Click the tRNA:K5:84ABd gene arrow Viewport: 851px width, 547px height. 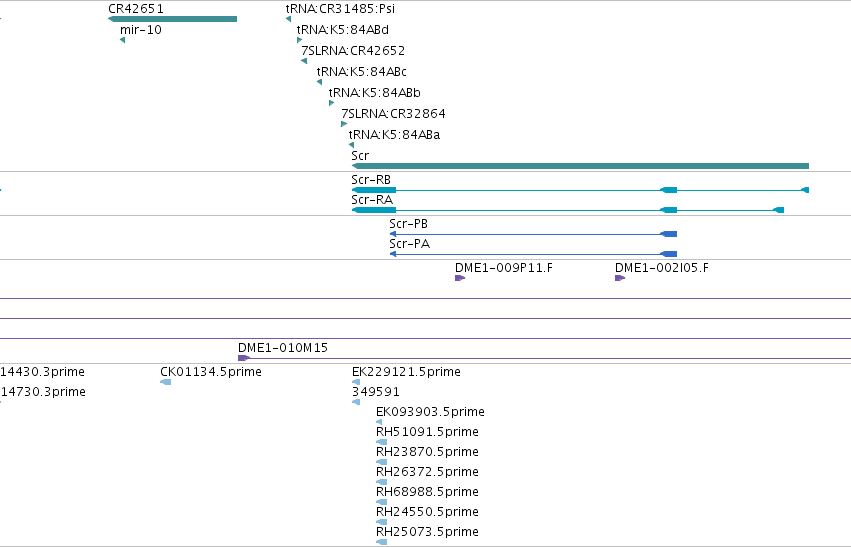point(300,40)
